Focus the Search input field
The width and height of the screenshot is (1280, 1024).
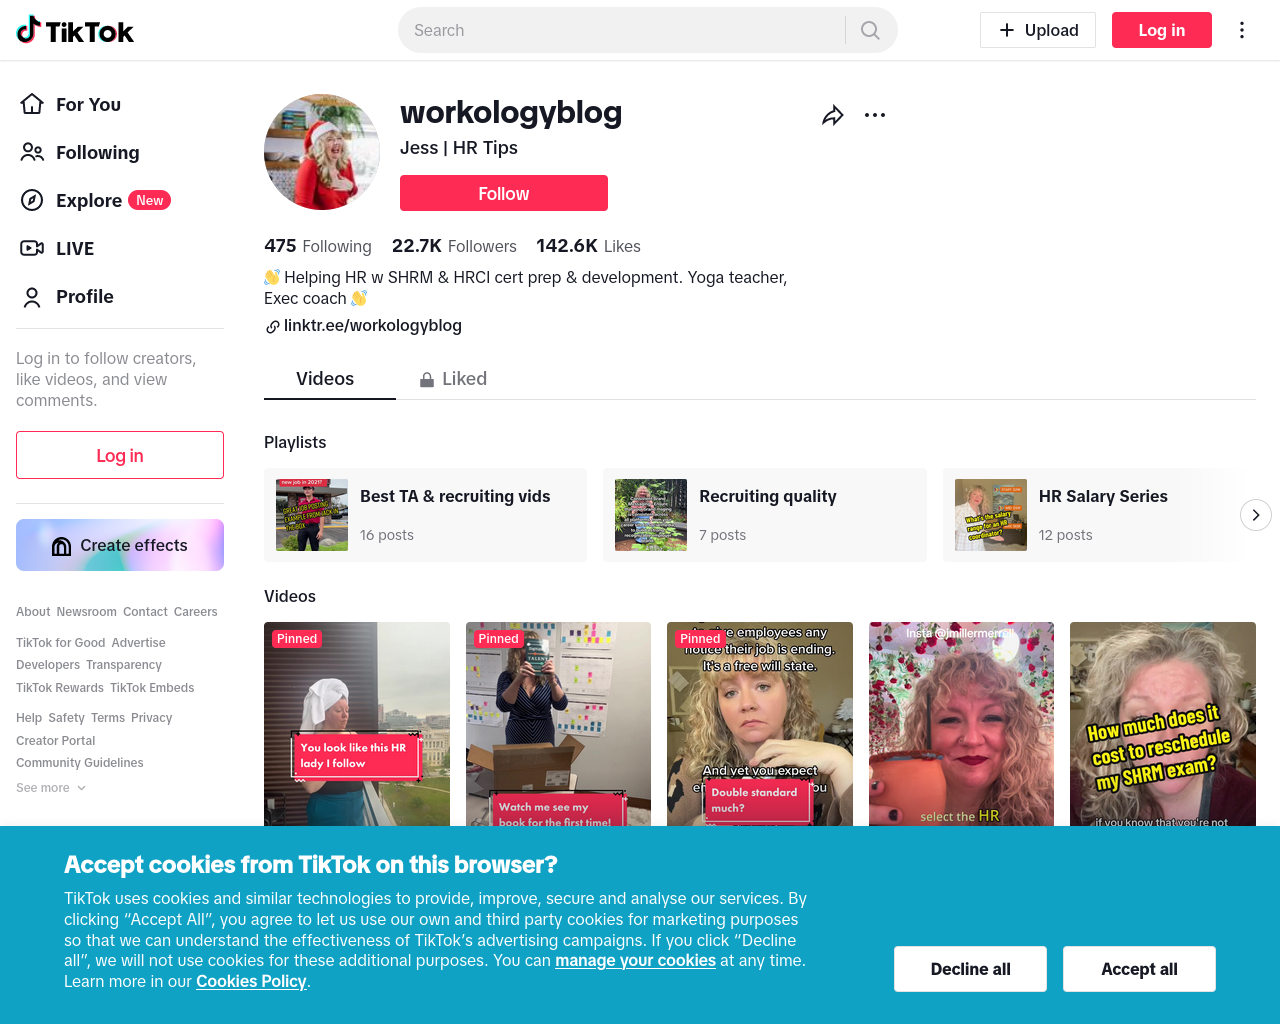coord(621,30)
